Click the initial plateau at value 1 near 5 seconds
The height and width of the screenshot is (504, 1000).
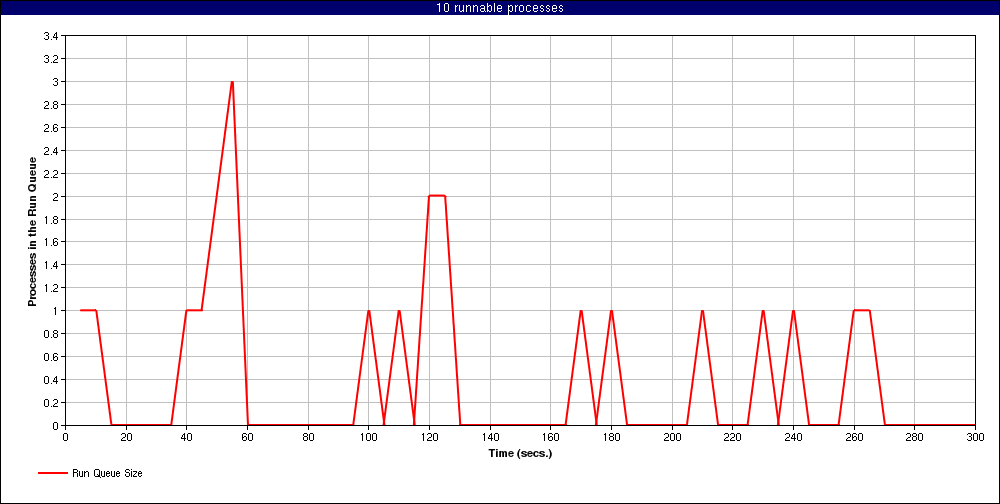point(88,311)
